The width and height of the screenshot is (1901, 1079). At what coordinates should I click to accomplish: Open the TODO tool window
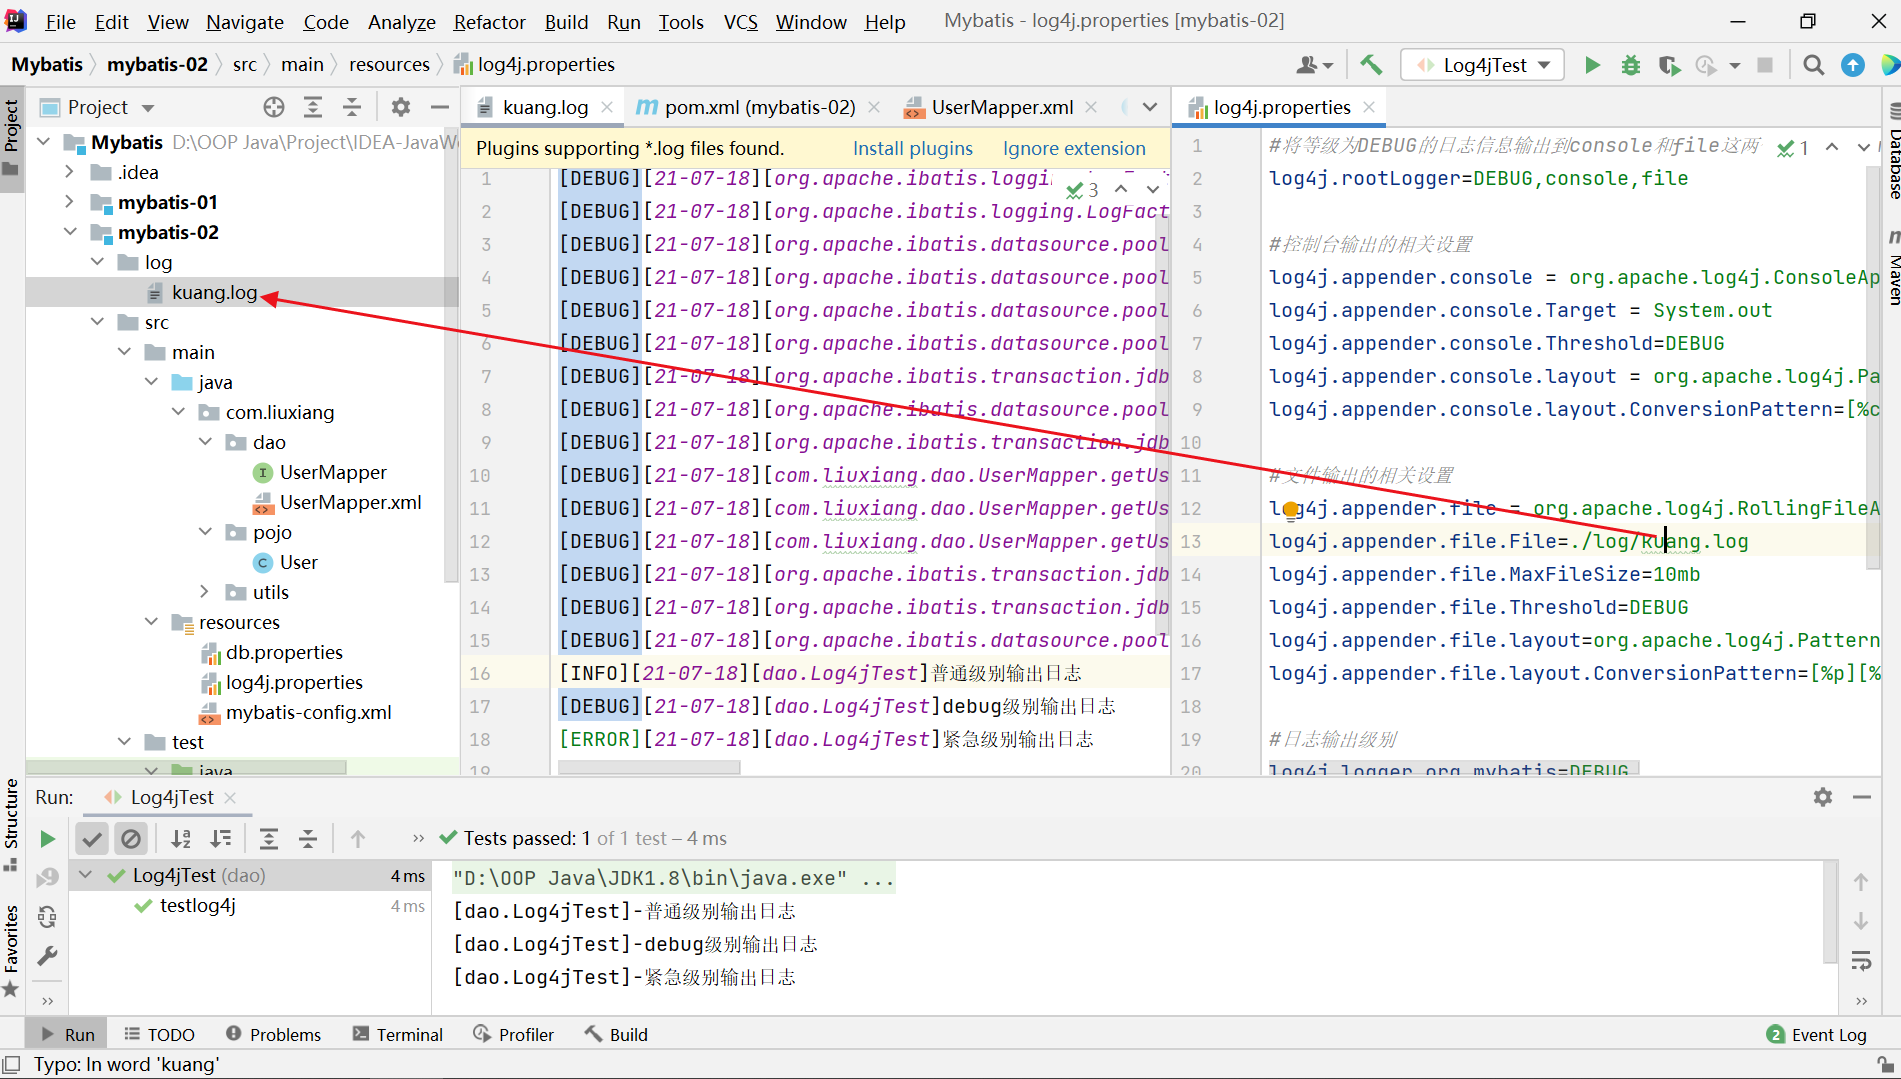[x=159, y=1035]
